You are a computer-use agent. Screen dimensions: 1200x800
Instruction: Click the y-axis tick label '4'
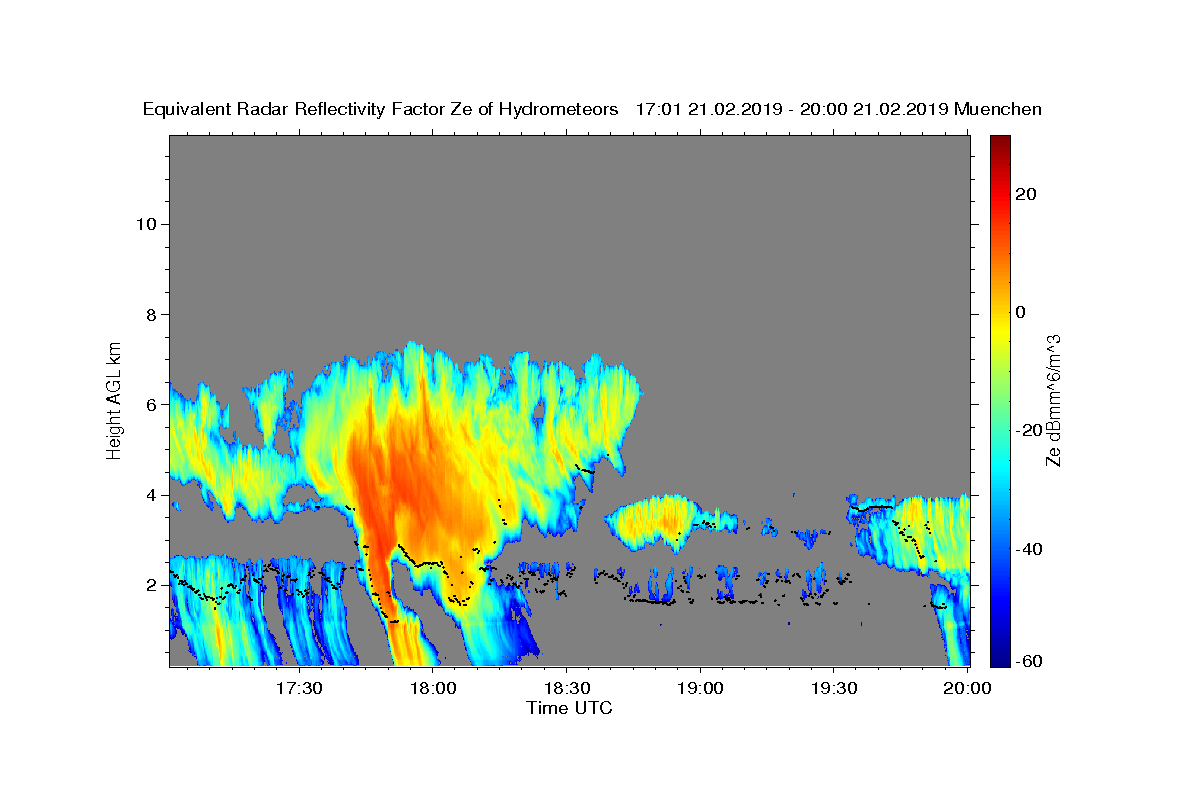[149, 495]
